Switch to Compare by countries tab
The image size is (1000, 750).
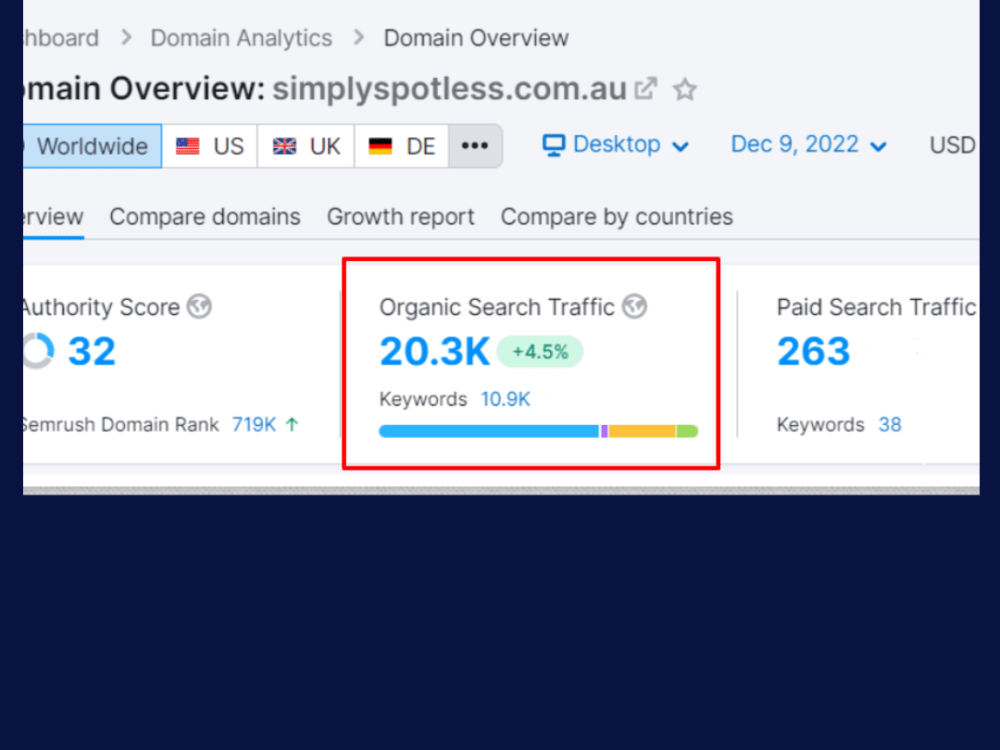pyautogui.click(x=617, y=217)
